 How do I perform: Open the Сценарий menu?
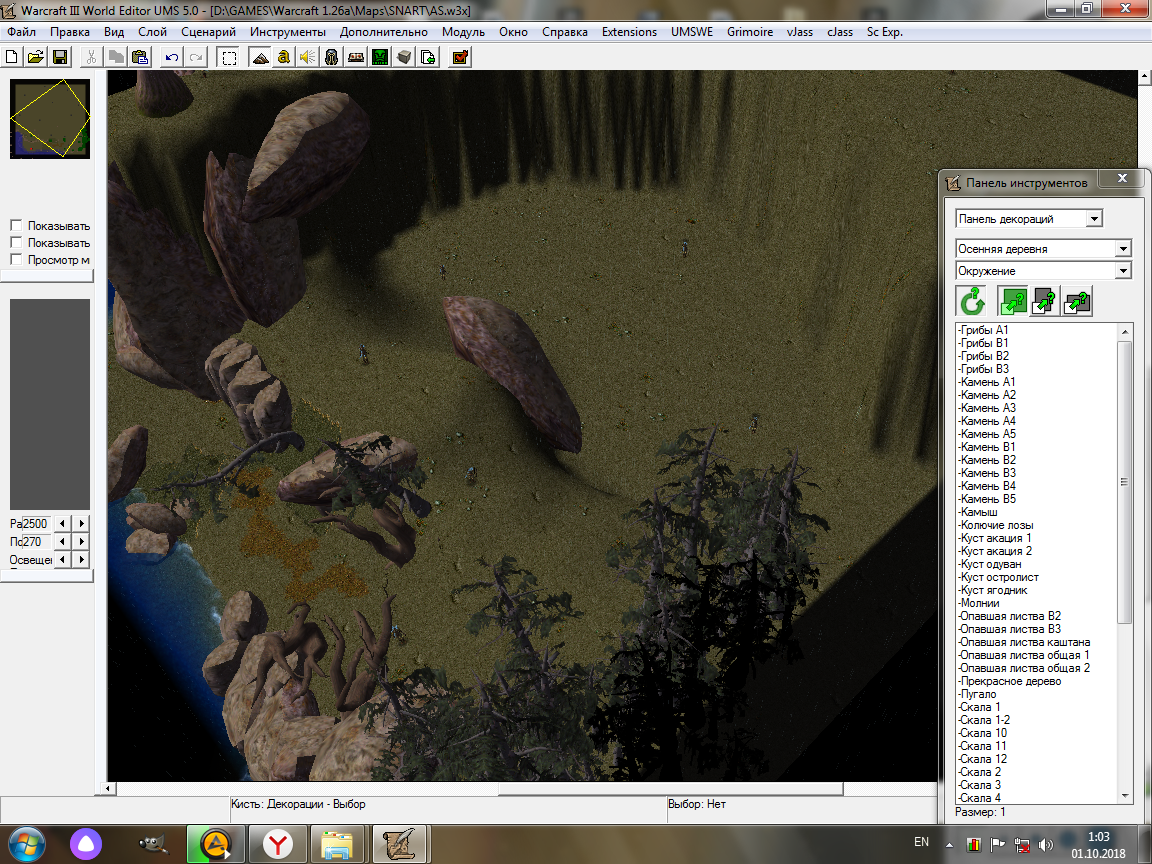click(x=208, y=32)
